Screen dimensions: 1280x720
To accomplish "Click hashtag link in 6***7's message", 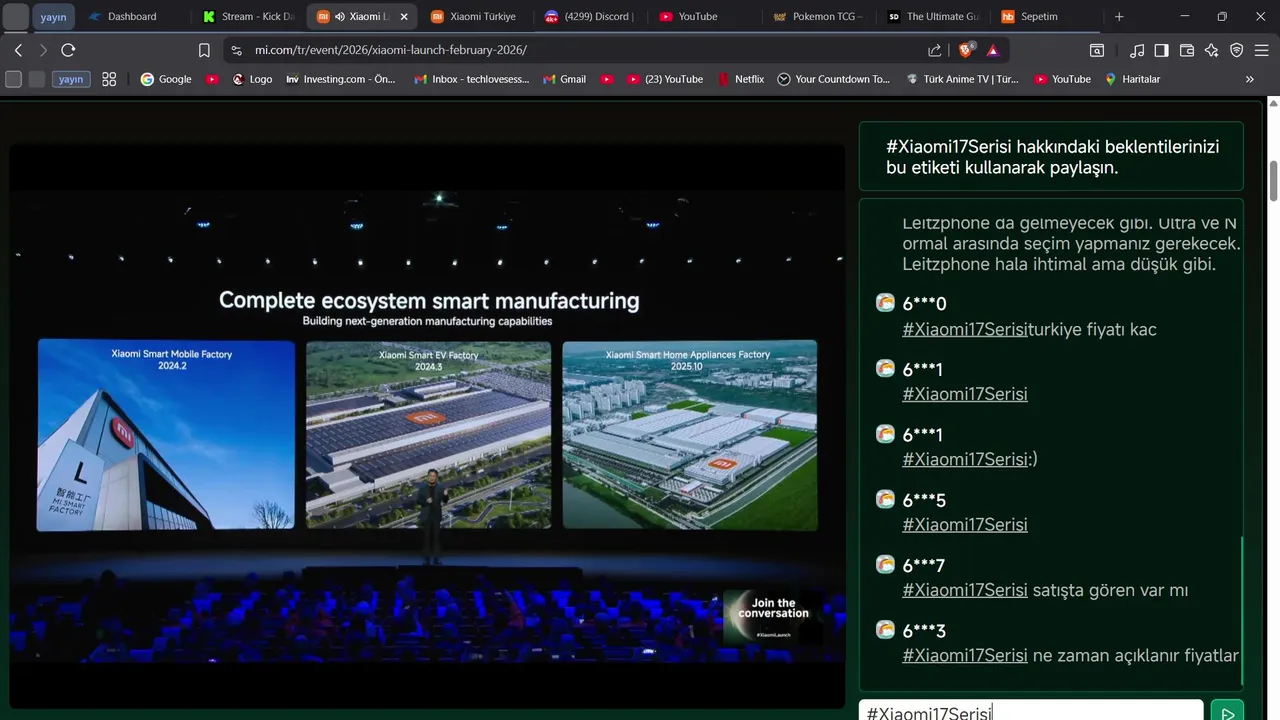I will coord(965,590).
